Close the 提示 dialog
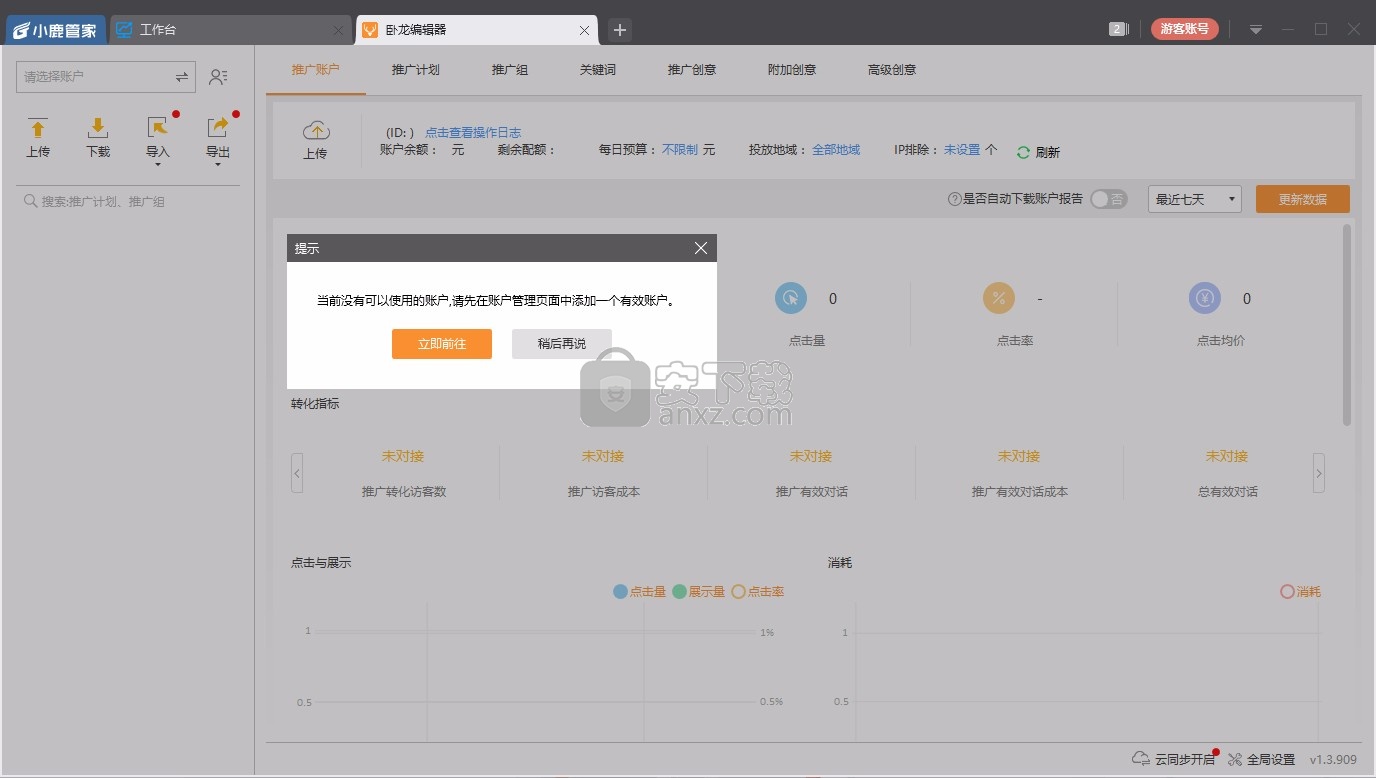The width and height of the screenshot is (1376, 778). pyautogui.click(x=701, y=248)
